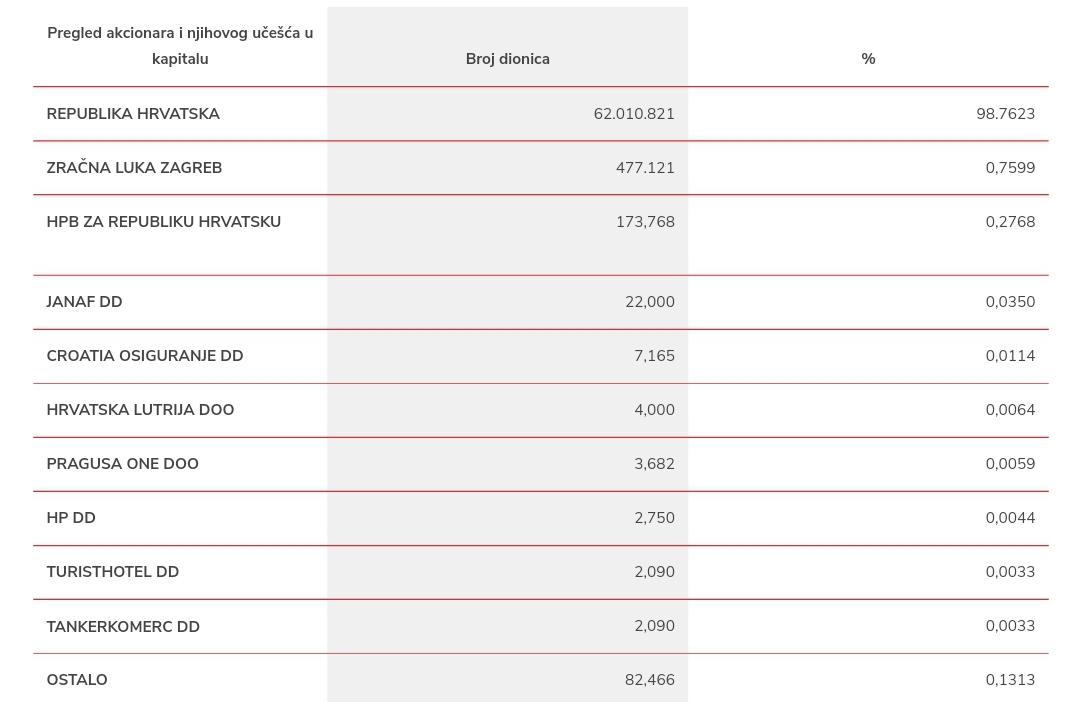
Task: Select the 98.7623 percentage value
Action: pos(1005,114)
